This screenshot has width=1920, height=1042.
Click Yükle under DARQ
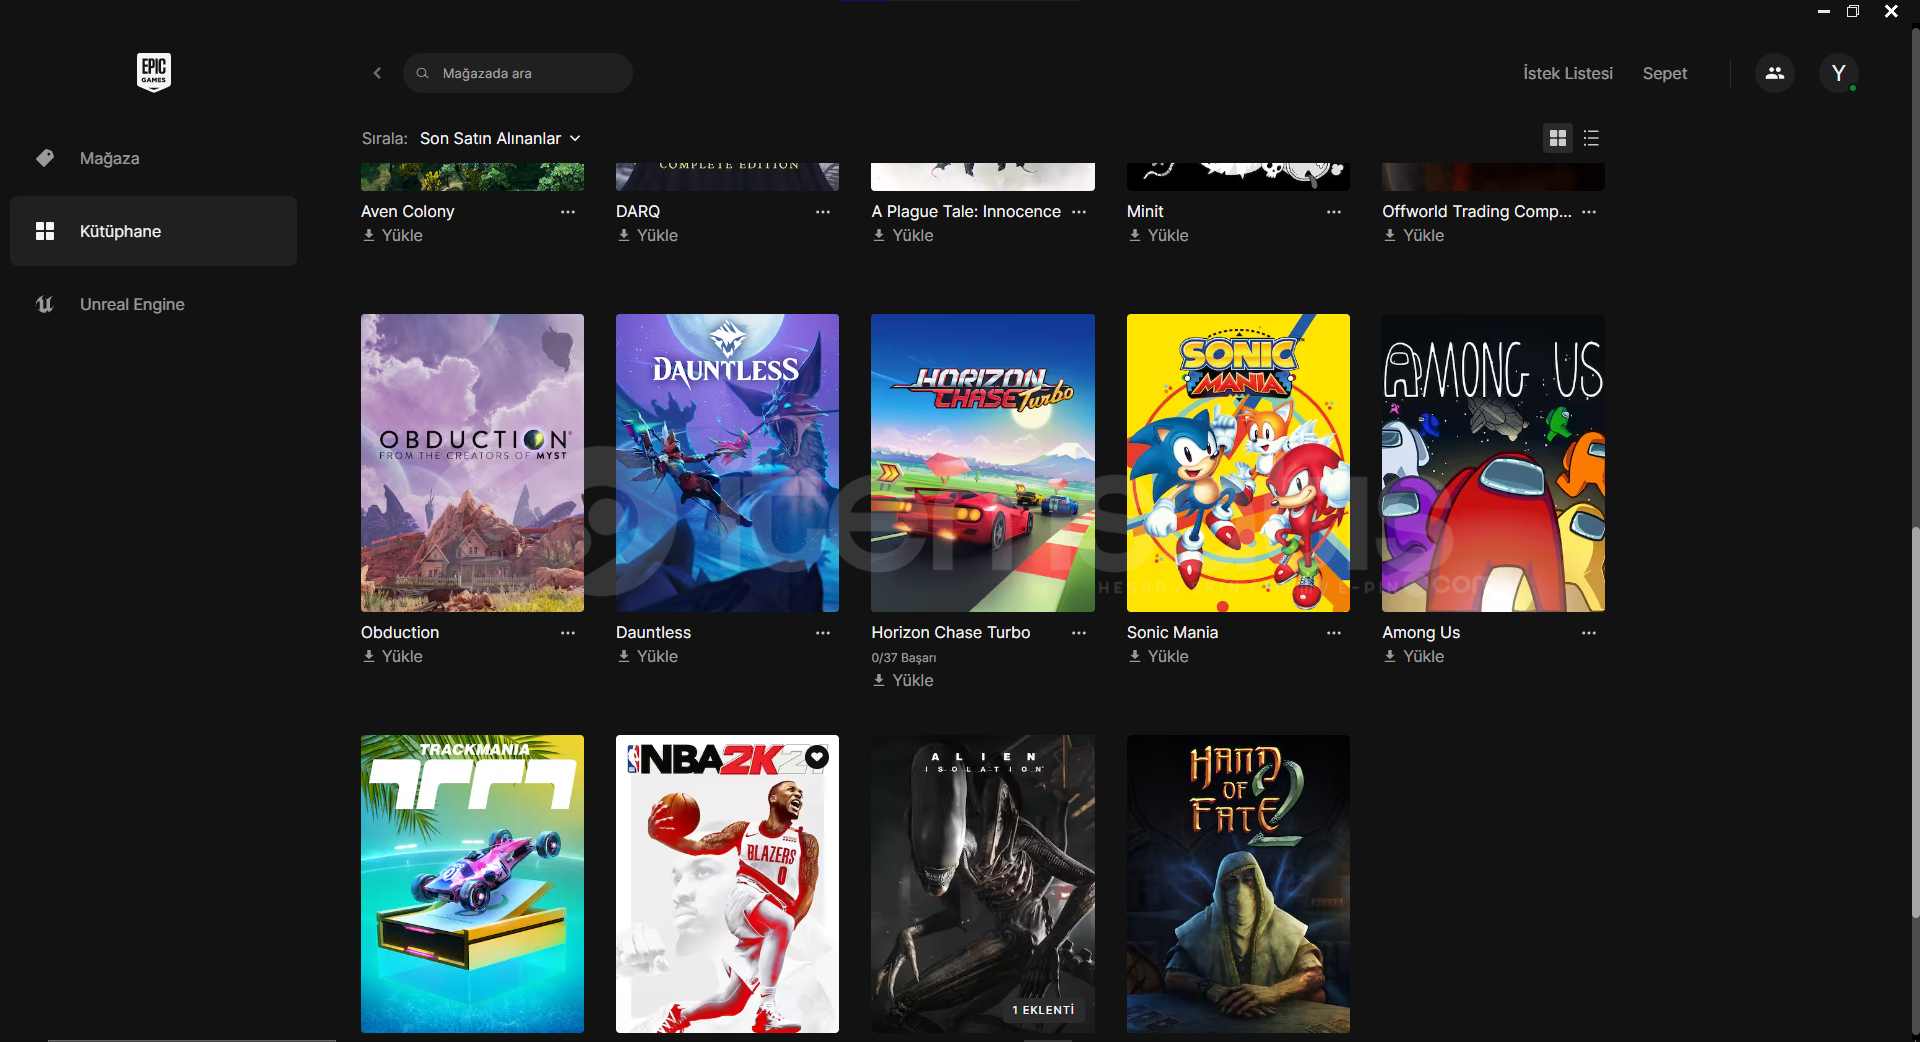pos(648,236)
